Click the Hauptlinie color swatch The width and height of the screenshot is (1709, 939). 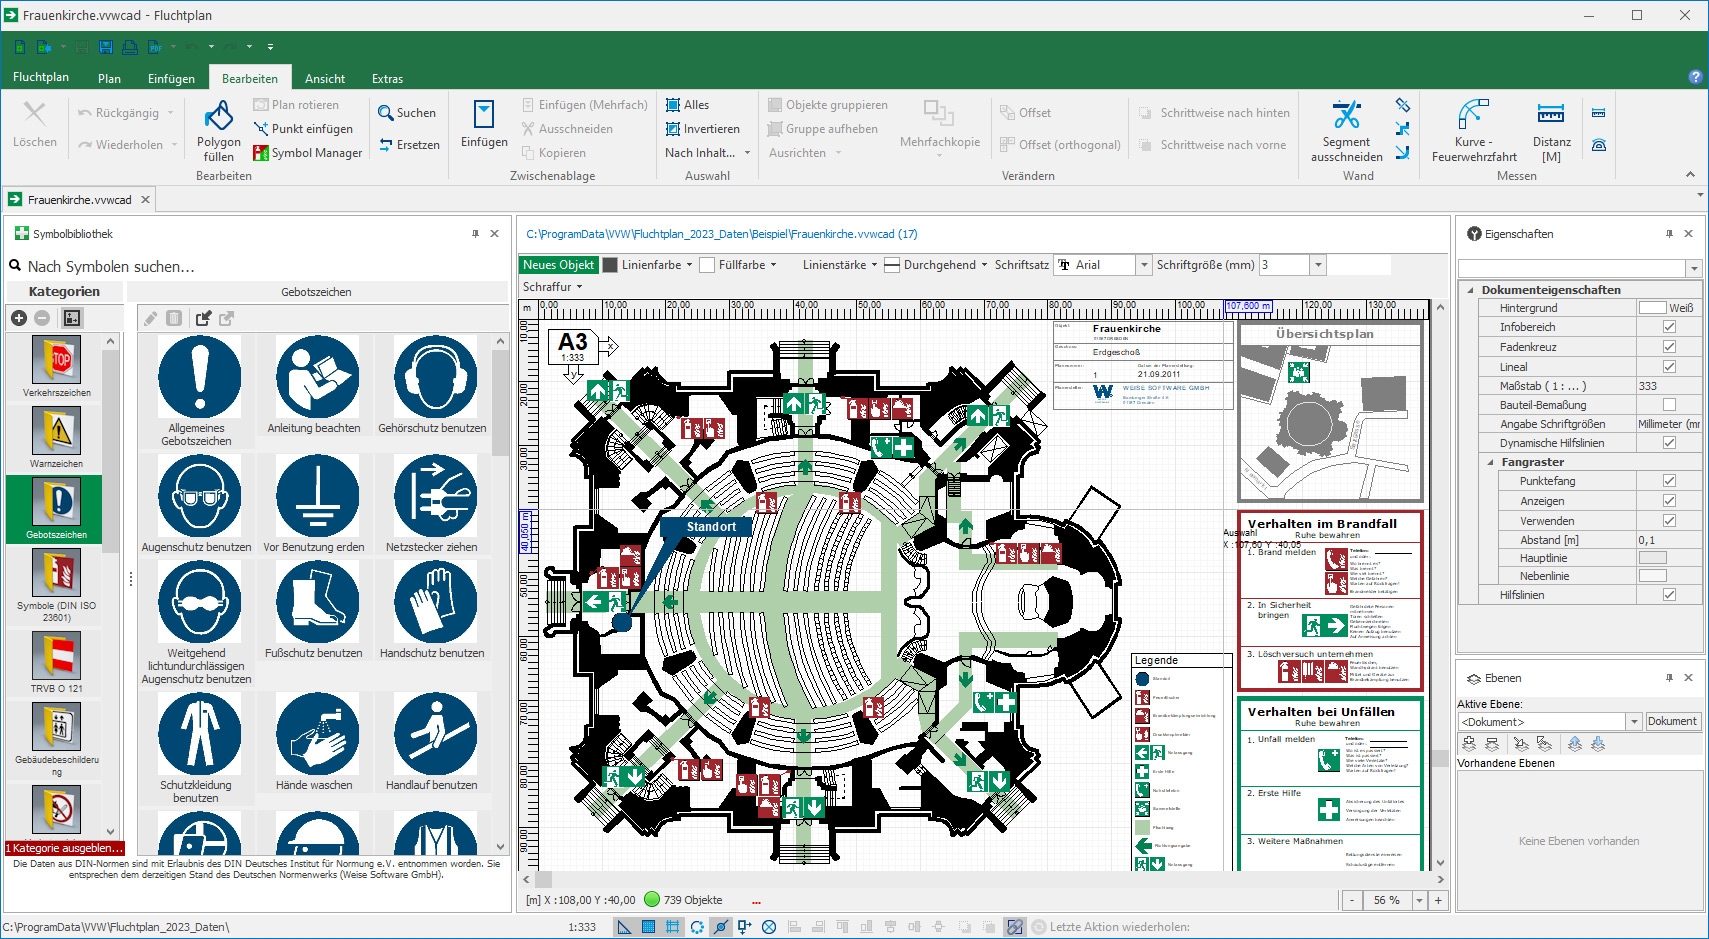pos(1652,558)
